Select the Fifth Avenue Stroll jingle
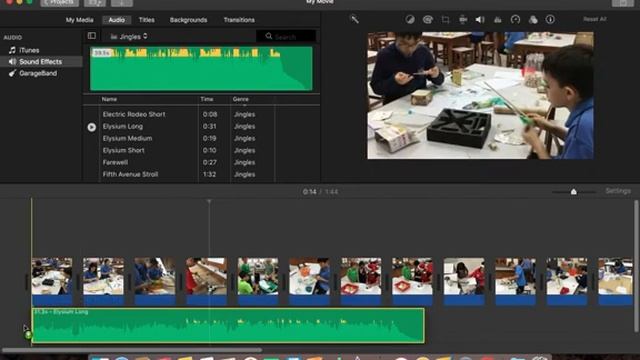 click(130, 174)
